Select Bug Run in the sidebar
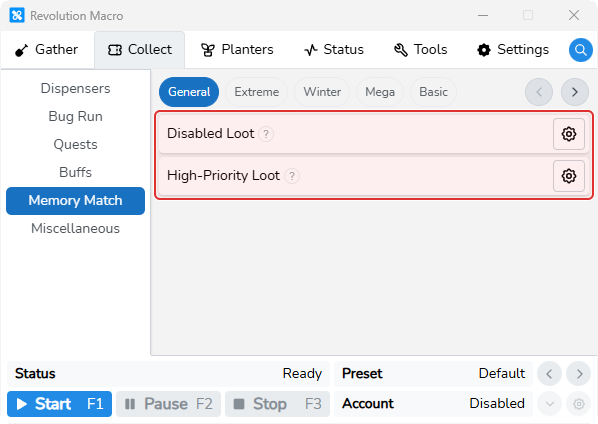 pyautogui.click(x=76, y=116)
